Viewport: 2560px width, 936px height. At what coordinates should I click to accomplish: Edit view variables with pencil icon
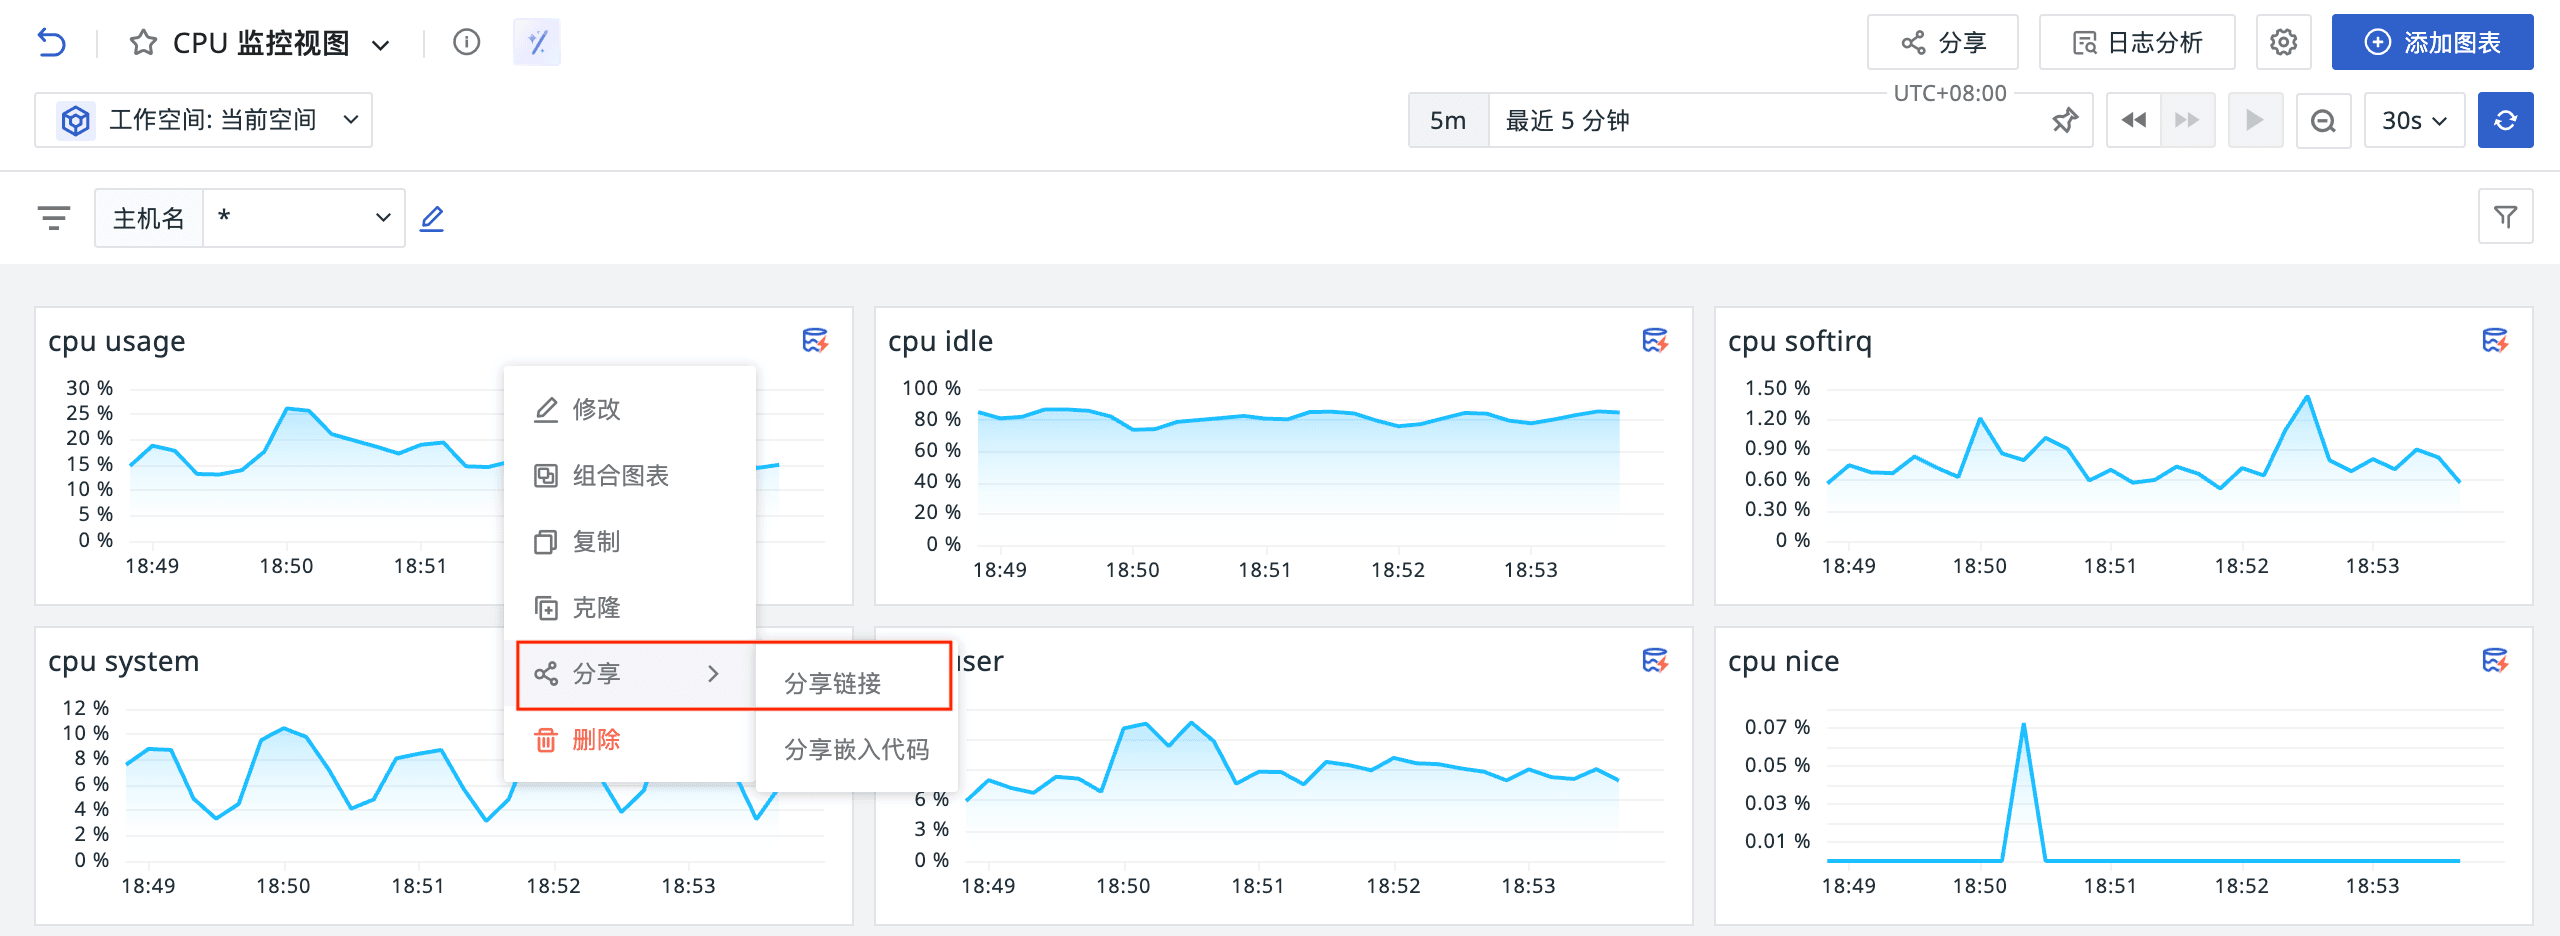pyautogui.click(x=432, y=218)
